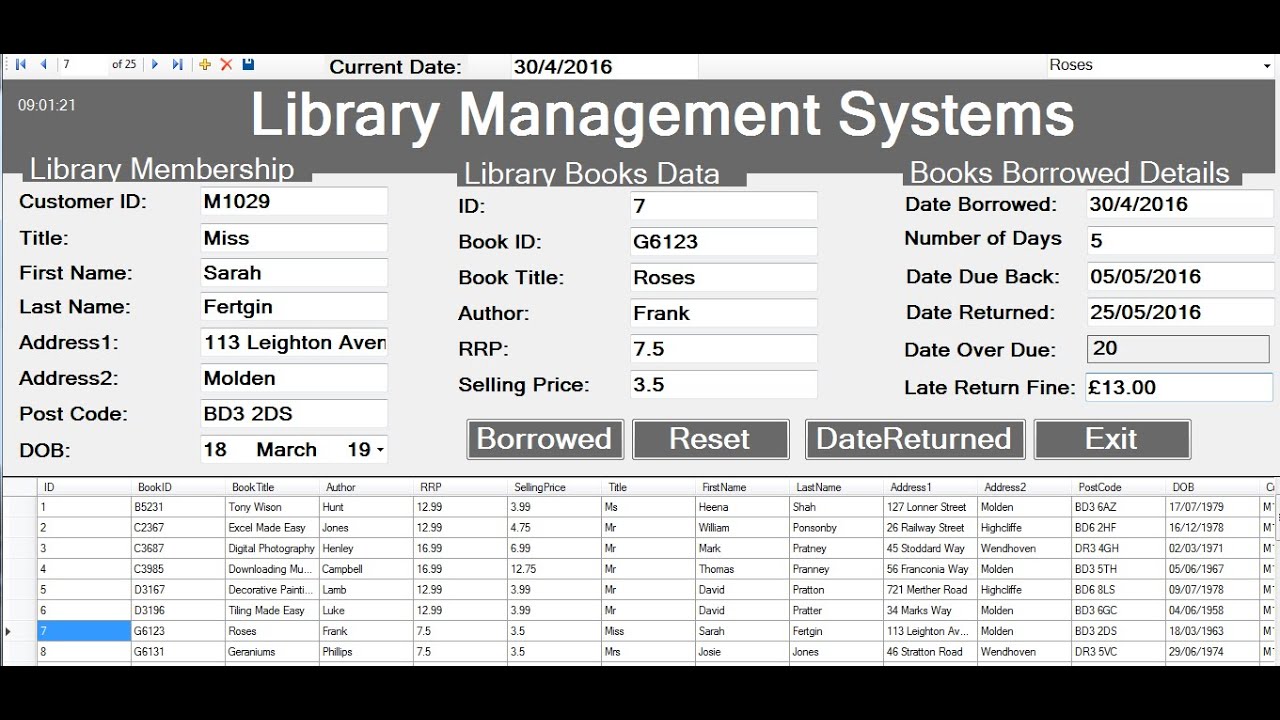This screenshot has height=720, width=1280.
Task: Select selling price cell '12.75'
Action: [554, 569]
